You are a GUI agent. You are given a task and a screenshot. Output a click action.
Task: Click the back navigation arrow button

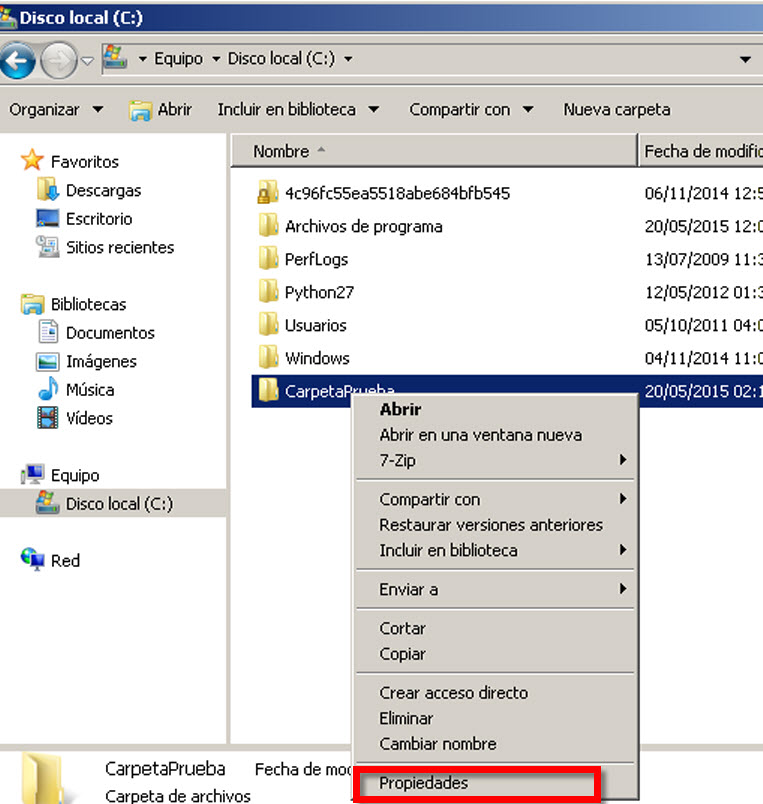[x=18, y=60]
